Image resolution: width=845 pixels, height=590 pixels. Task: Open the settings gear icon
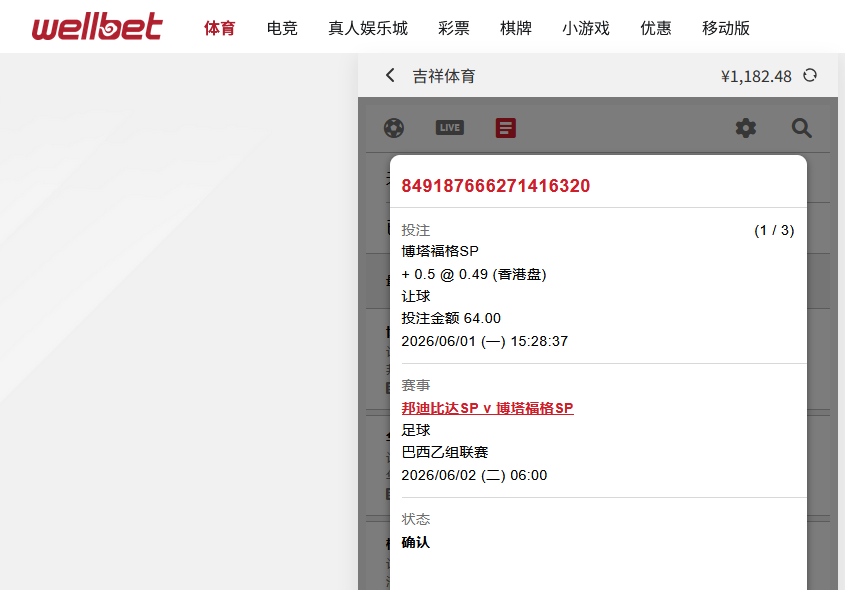tap(746, 128)
